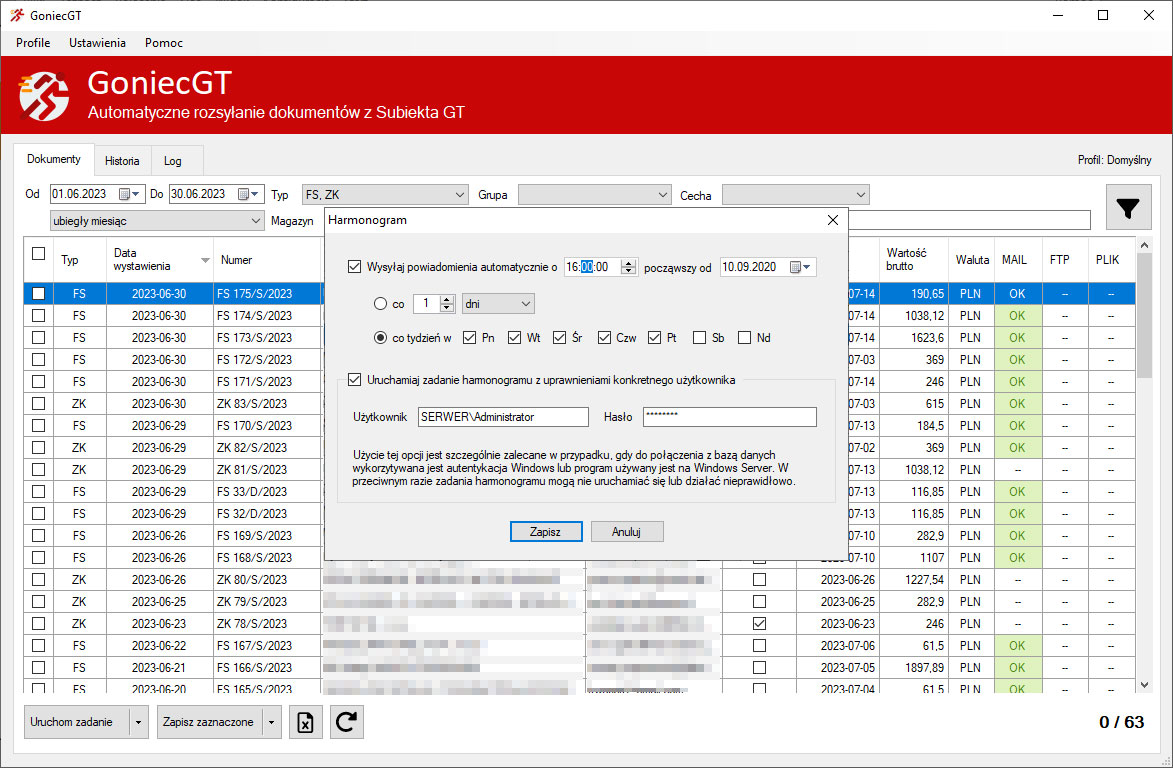Click the Anuluj button in Harmonogram
This screenshot has width=1173, height=768.
(626, 532)
